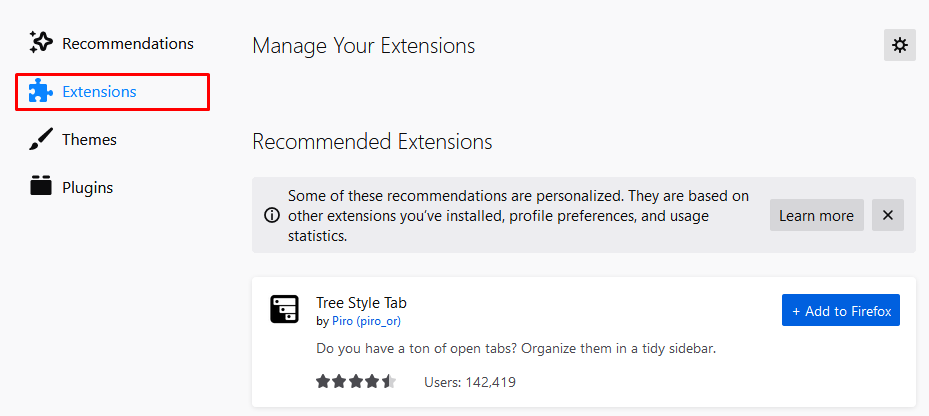The image size is (929, 416).
Task: Switch to the Themes category label
Action: coord(89,140)
